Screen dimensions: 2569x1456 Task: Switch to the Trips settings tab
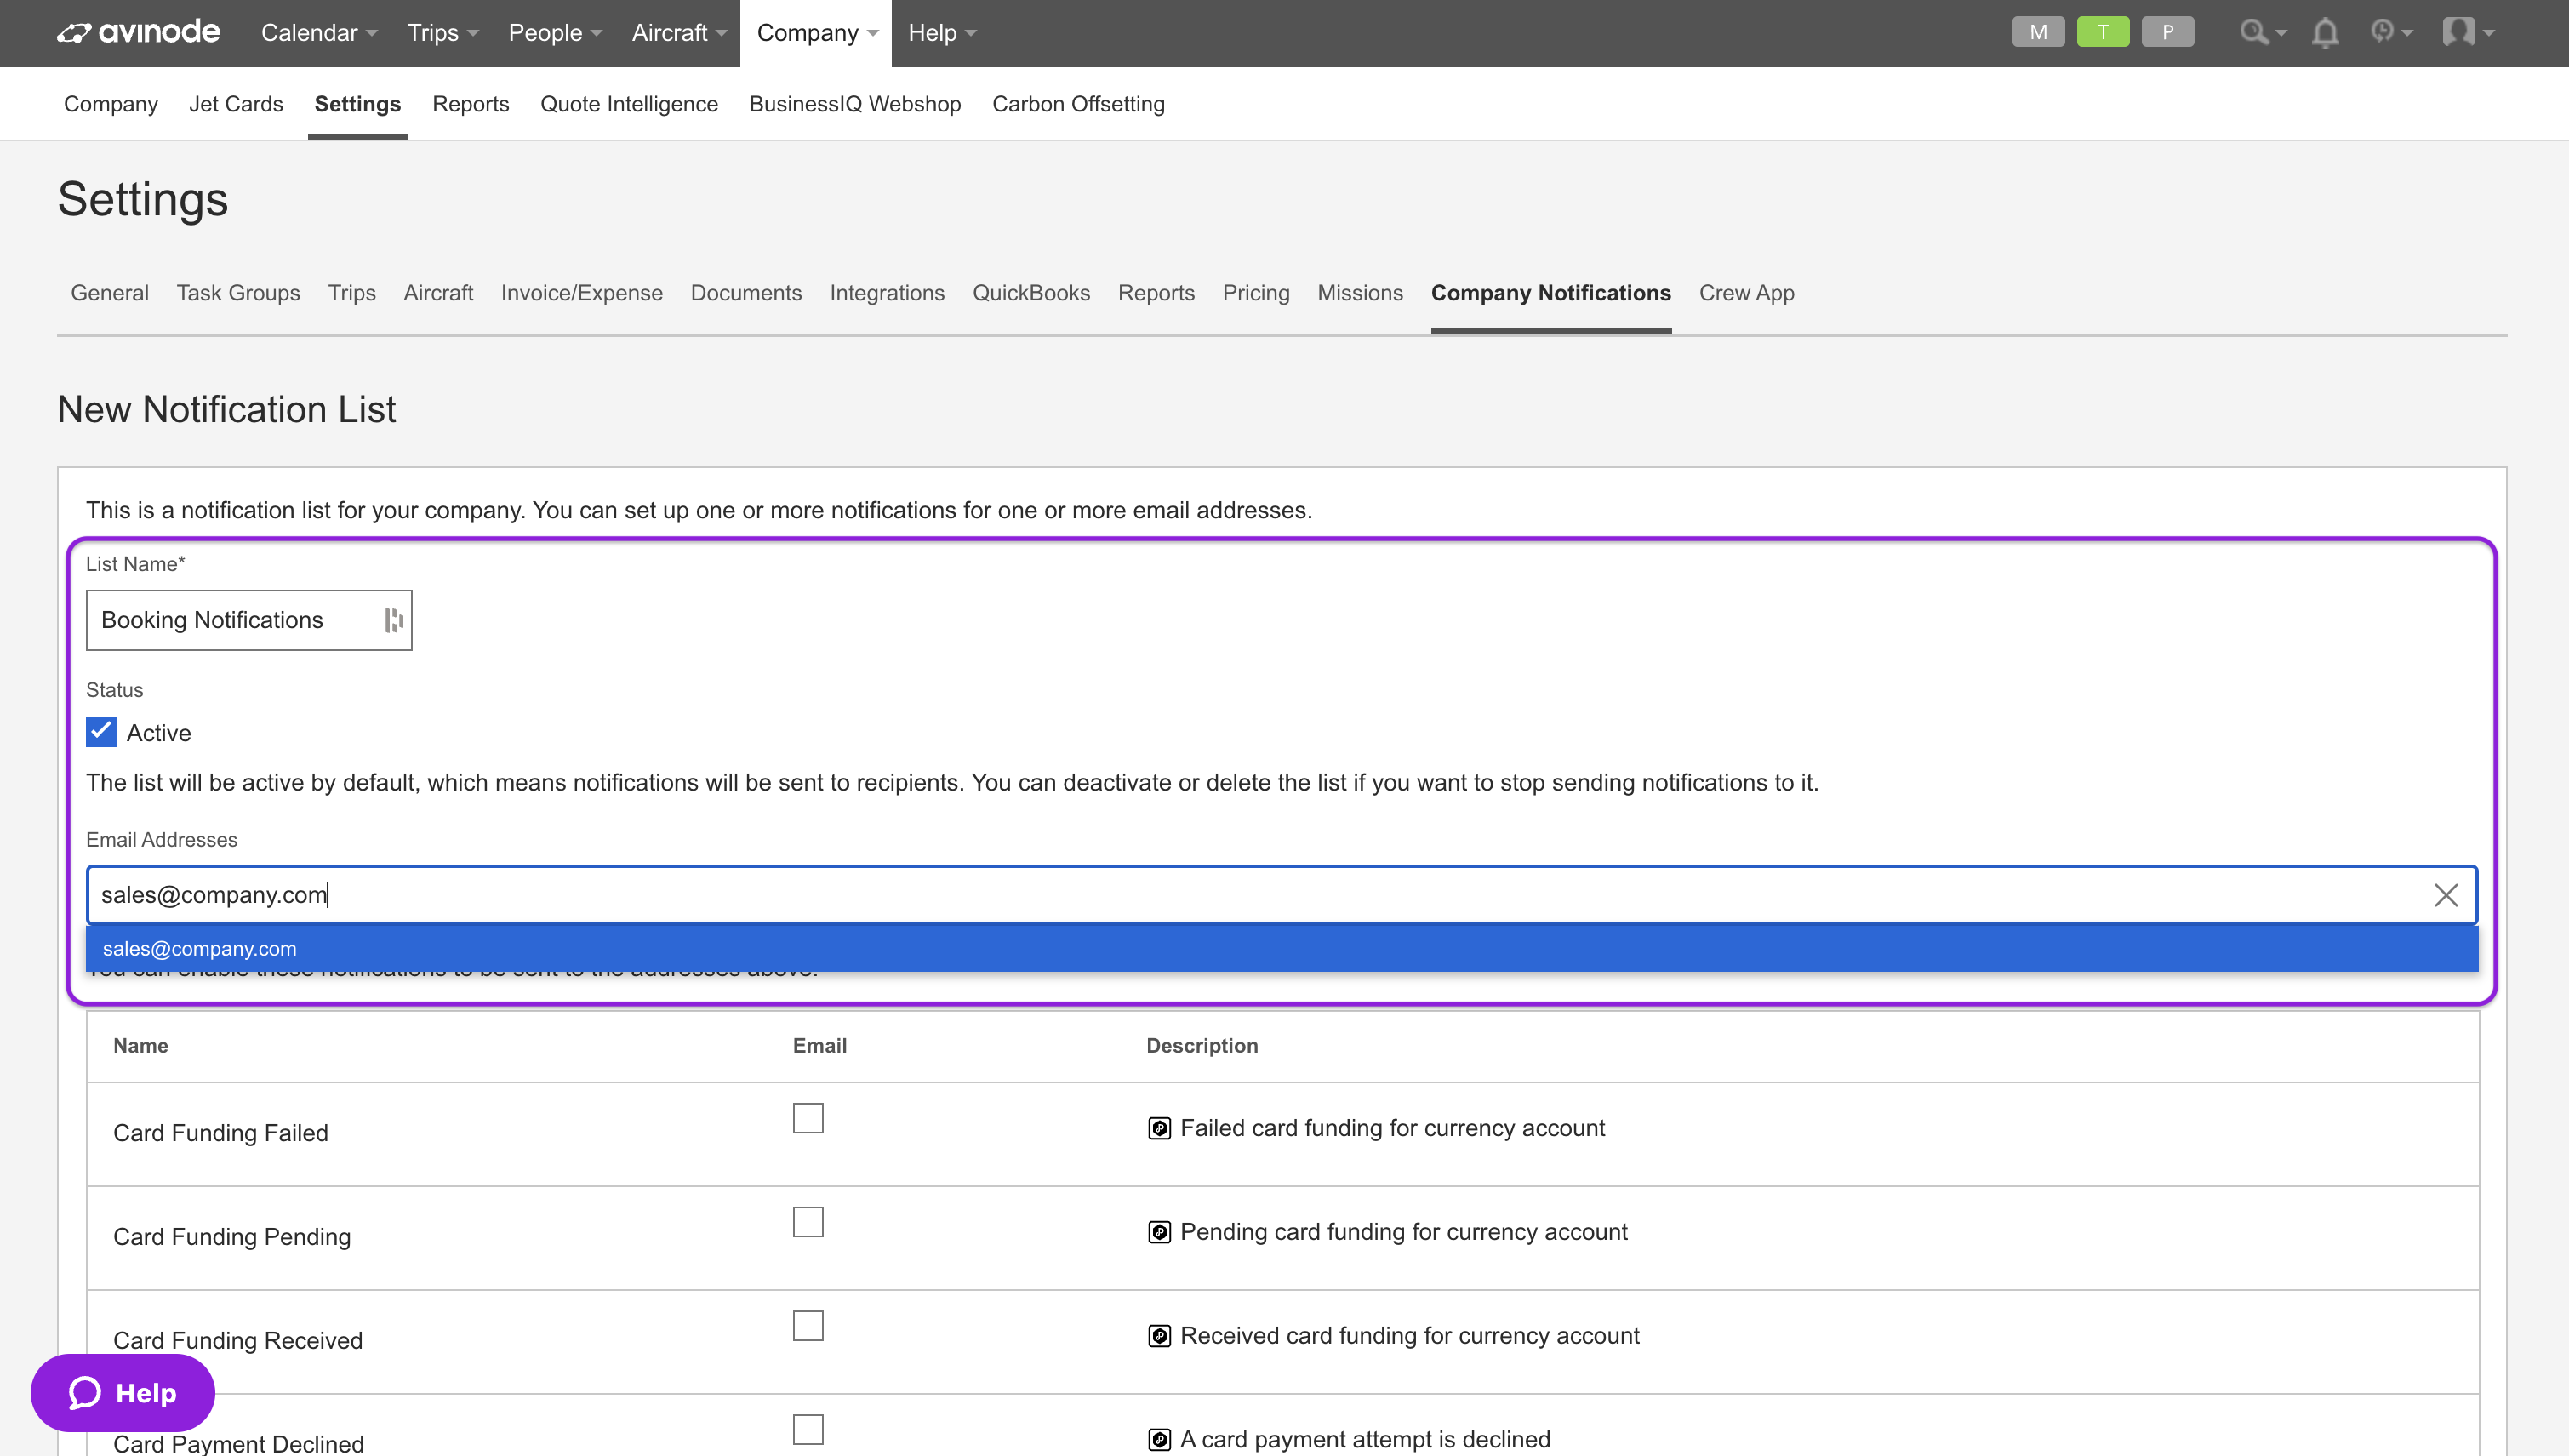click(352, 293)
